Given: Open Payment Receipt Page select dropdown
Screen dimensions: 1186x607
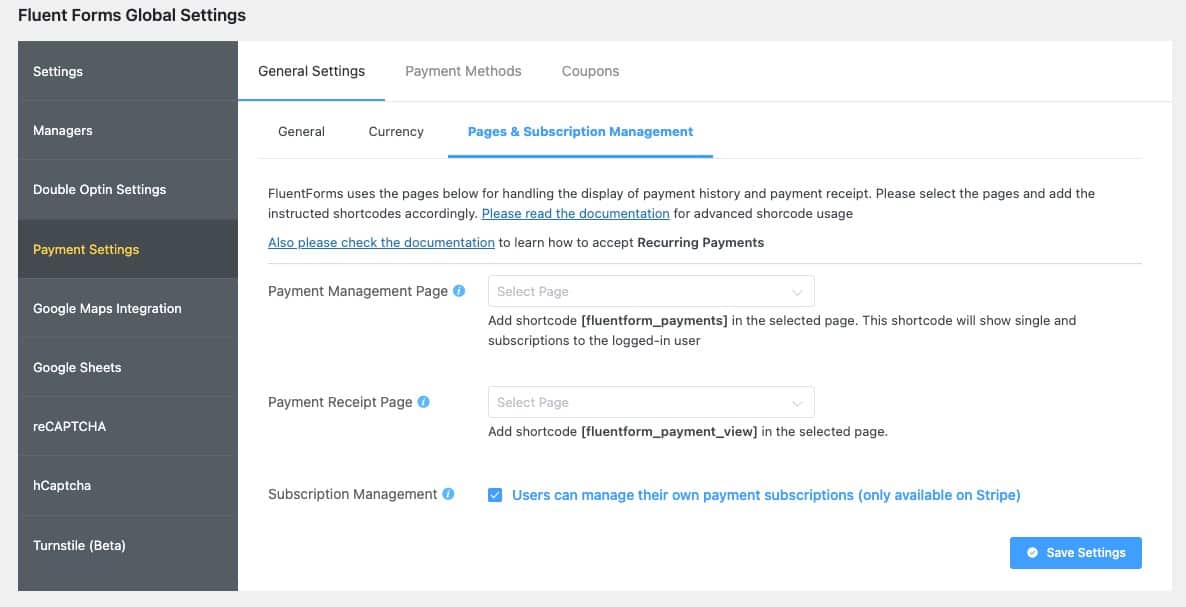Looking at the screenshot, I should click(651, 402).
